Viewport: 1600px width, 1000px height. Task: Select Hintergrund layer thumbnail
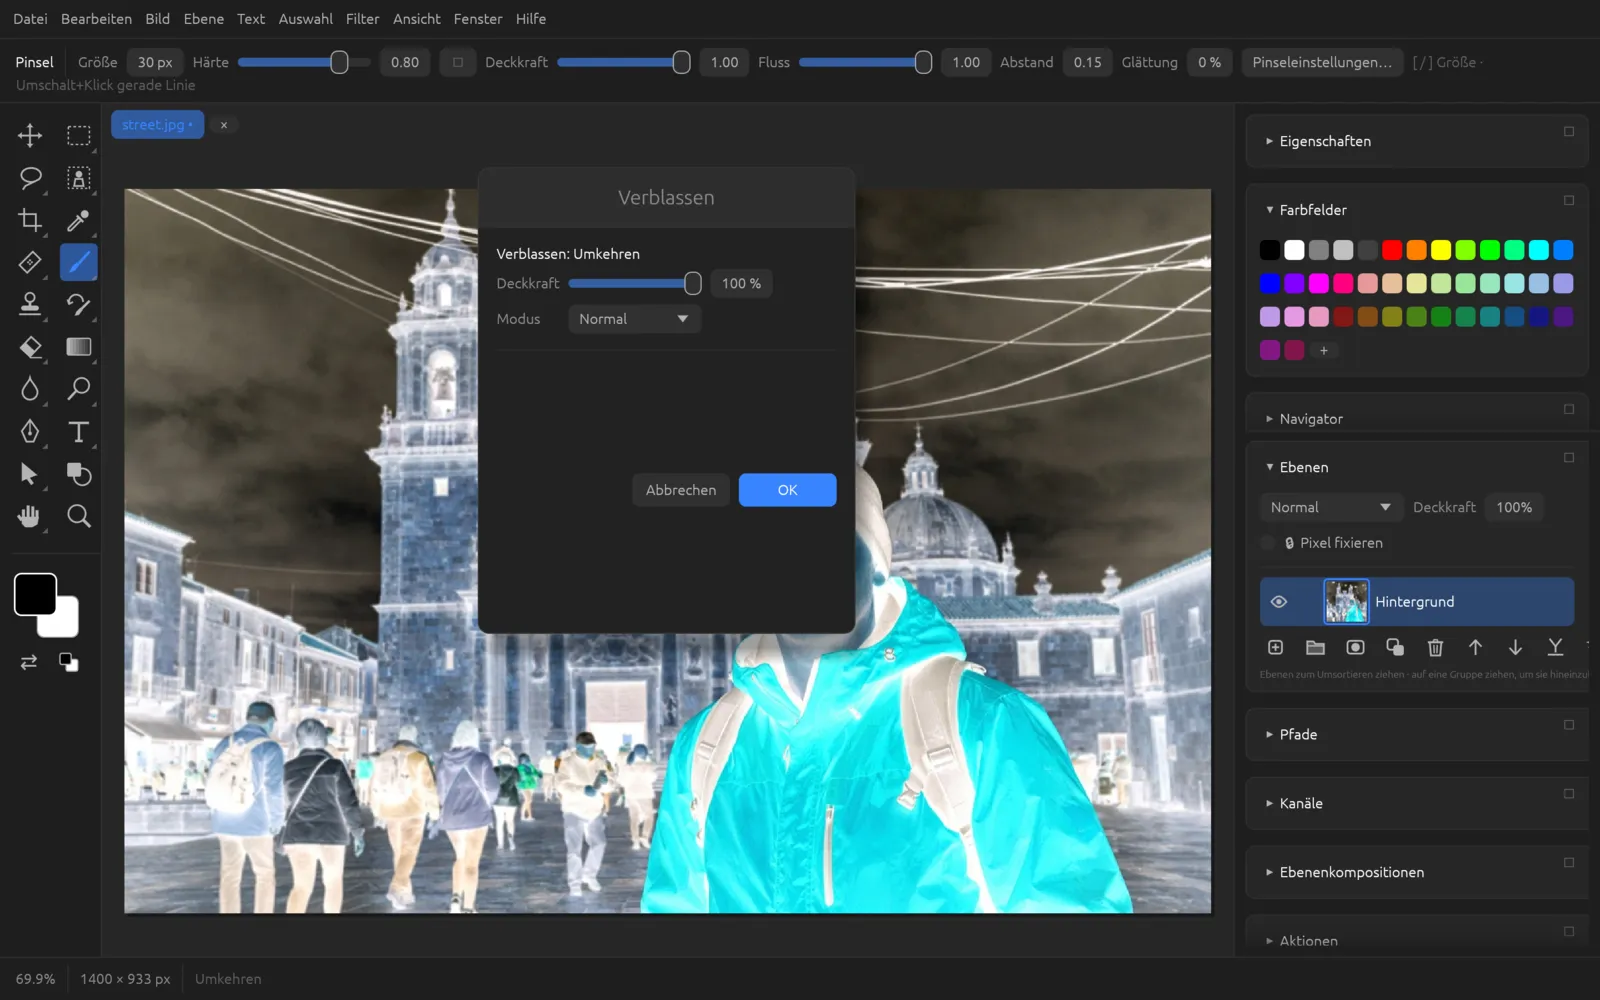tap(1346, 602)
